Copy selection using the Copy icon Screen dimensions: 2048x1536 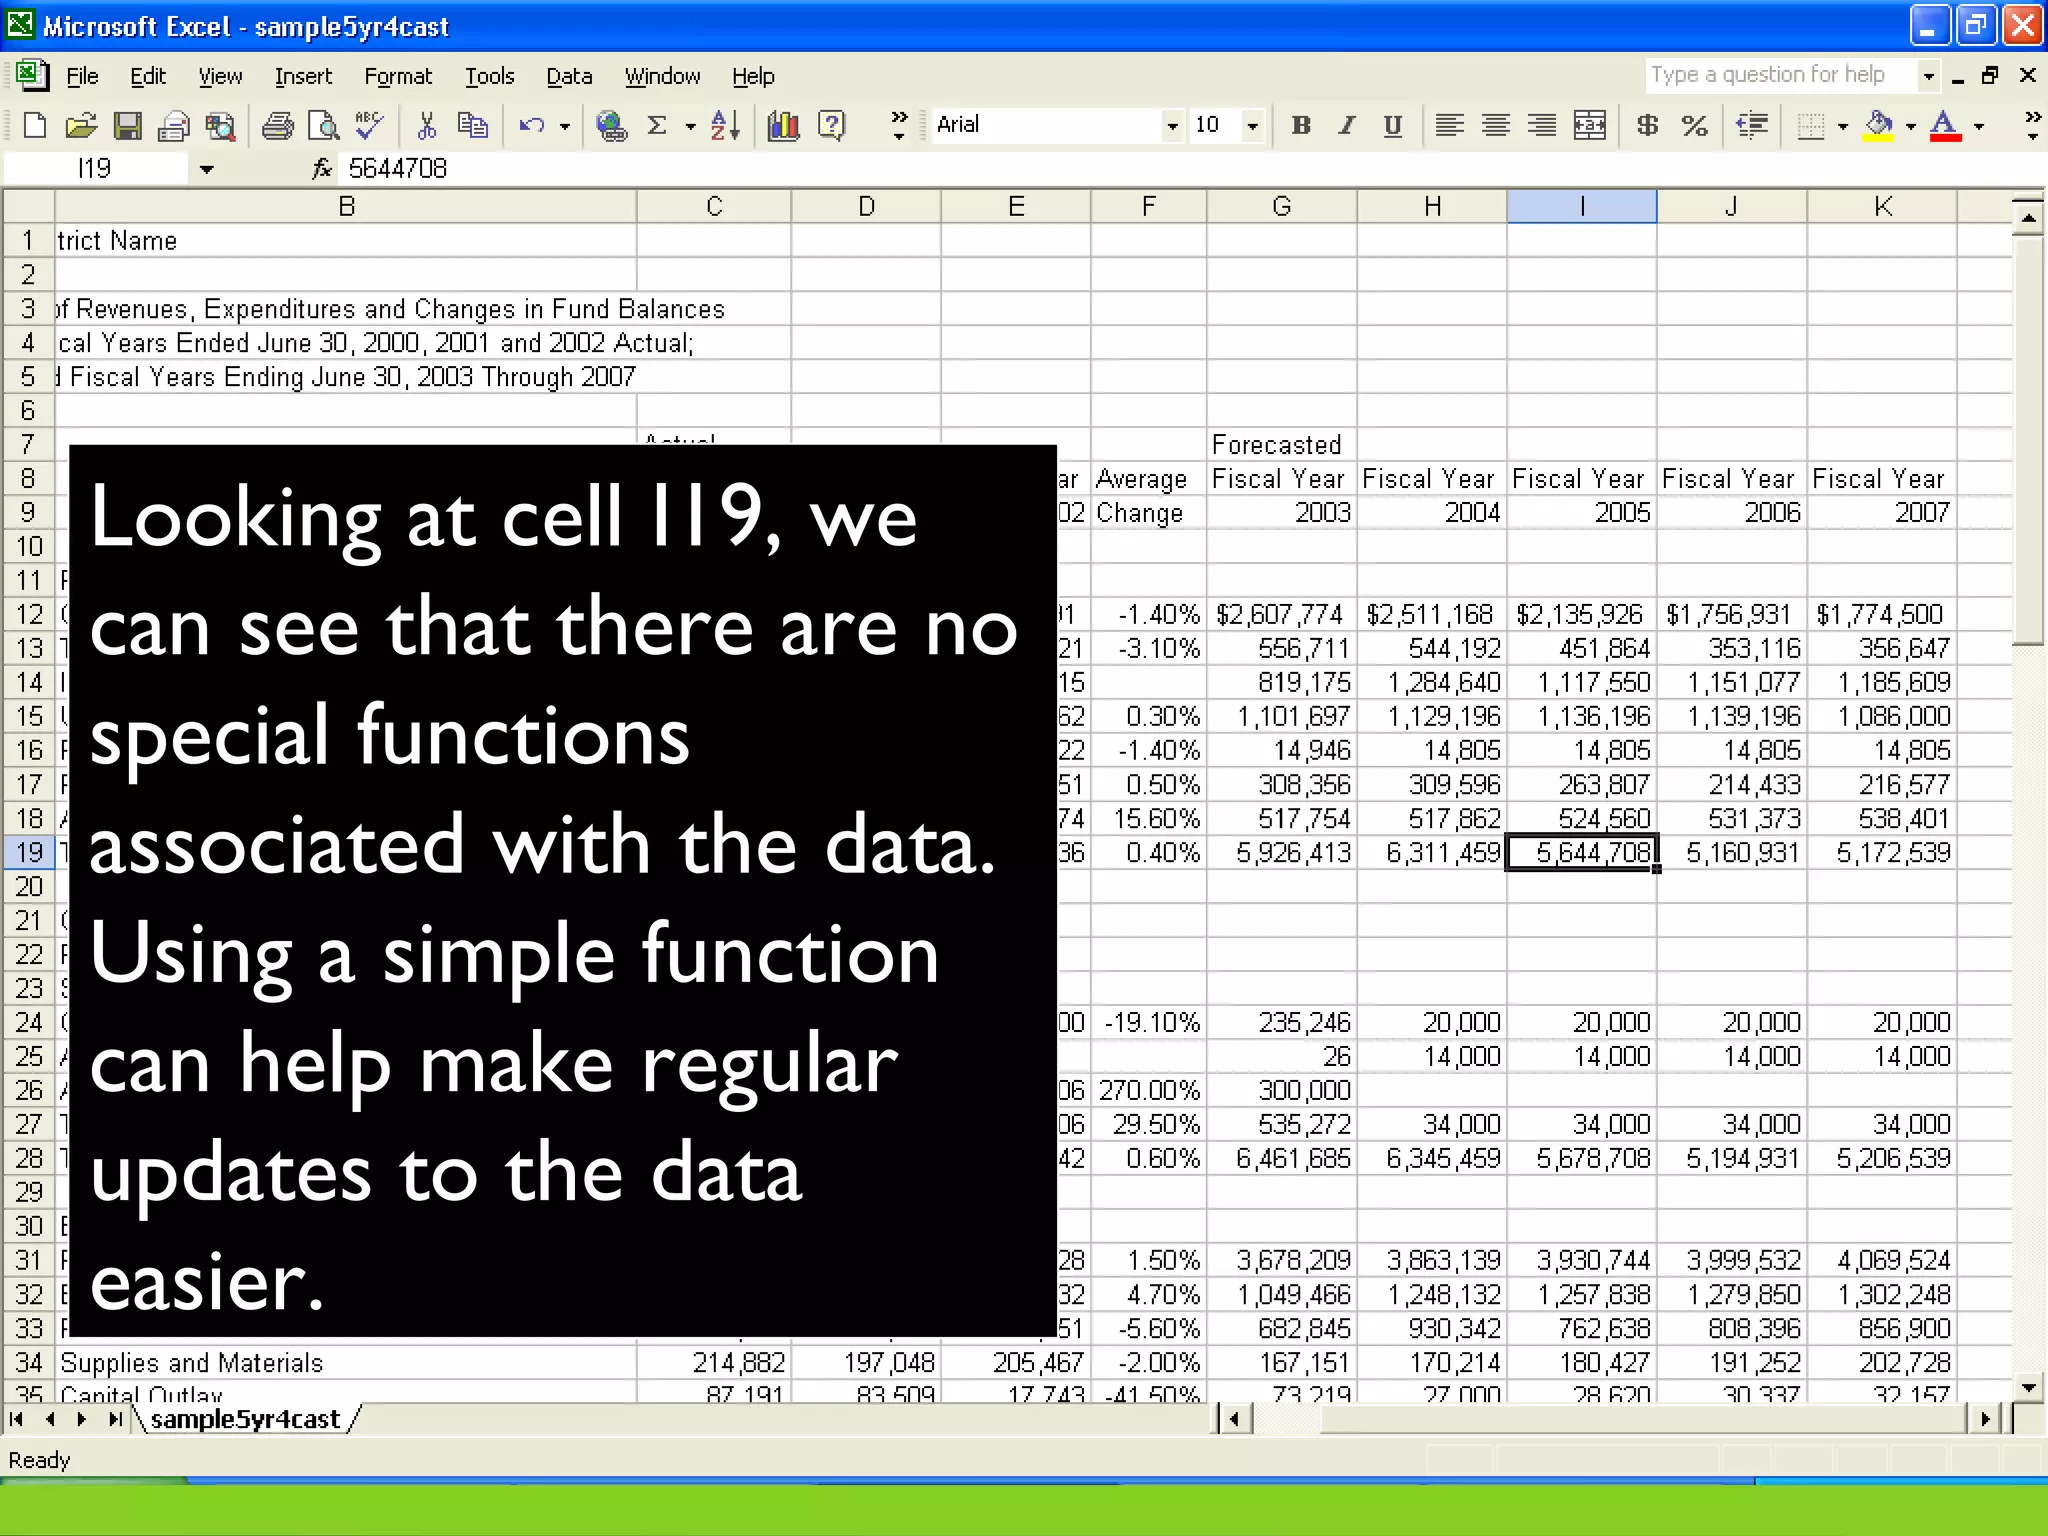tap(473, 125)
